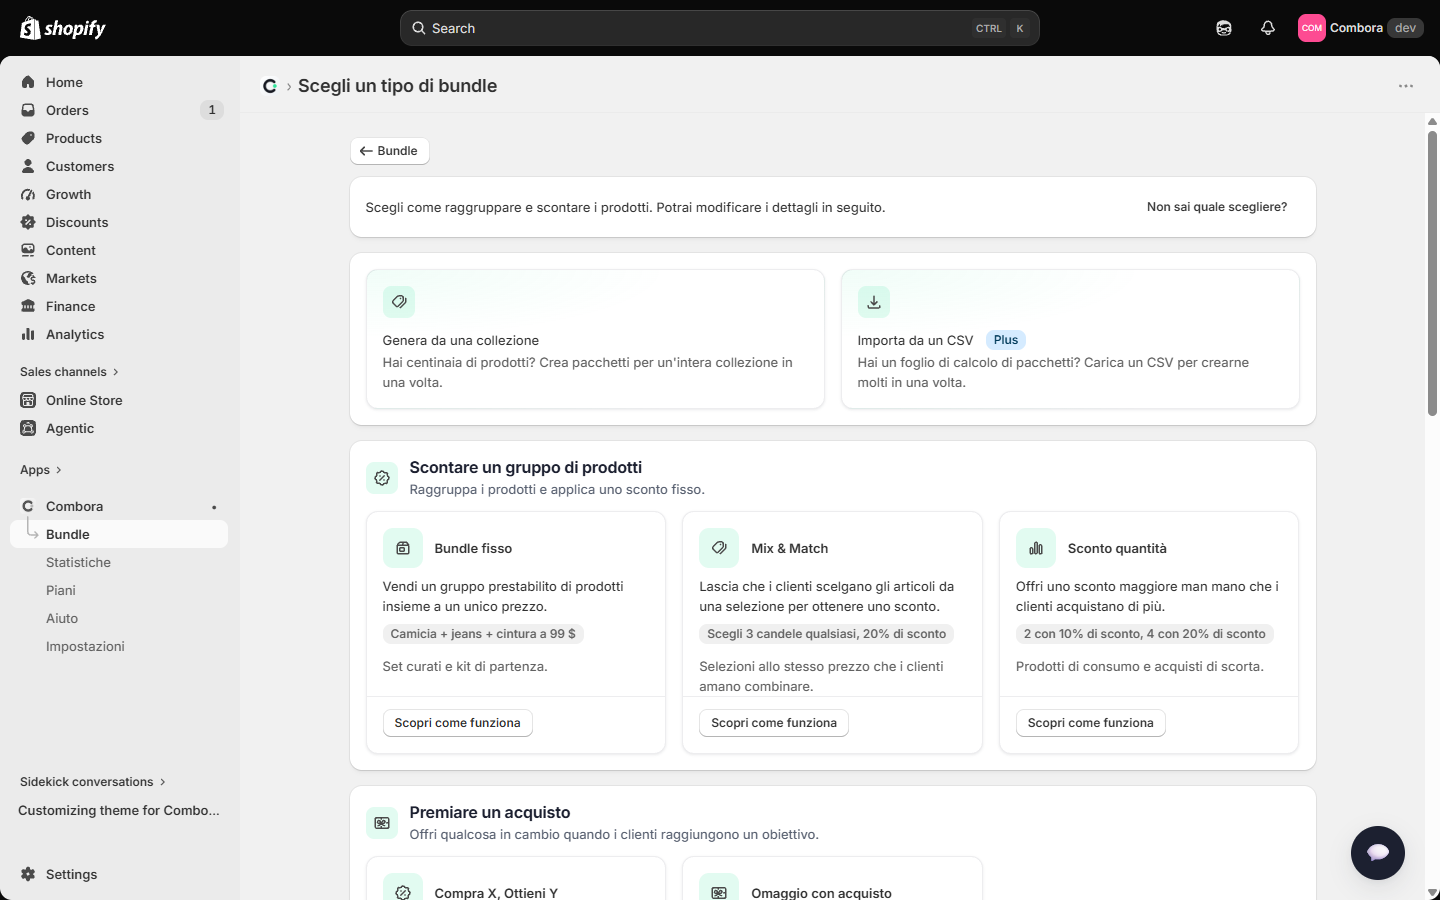Open Orders in the sidebar

[120, 110]
